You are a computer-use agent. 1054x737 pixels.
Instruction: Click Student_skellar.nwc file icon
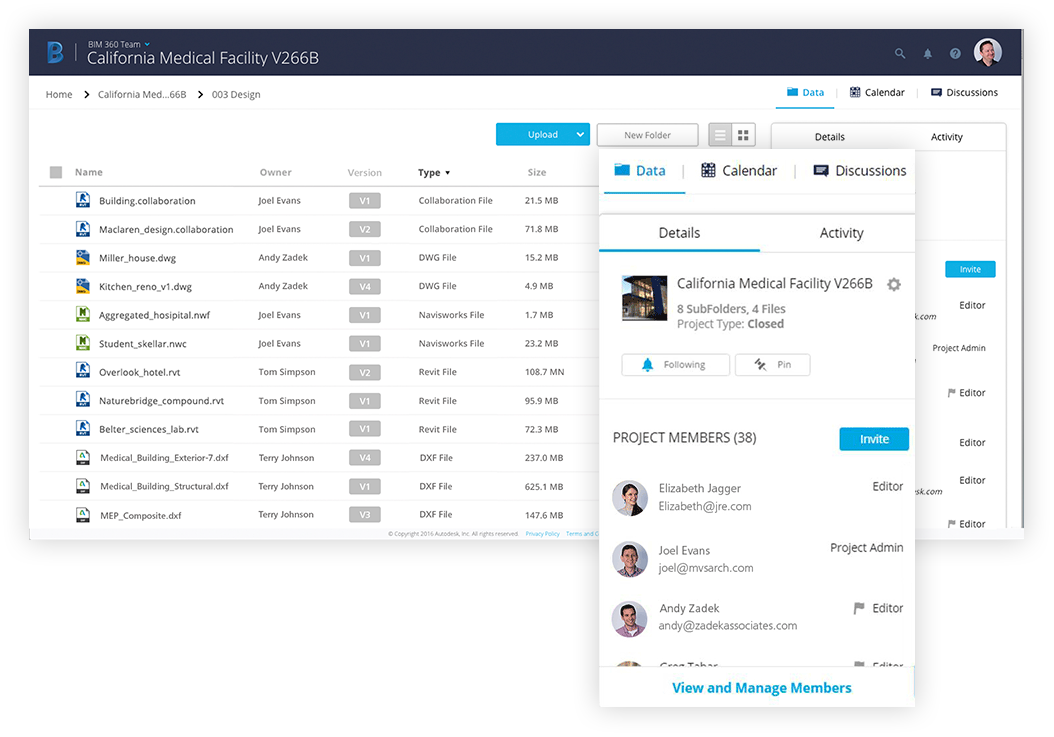point(83,343)
